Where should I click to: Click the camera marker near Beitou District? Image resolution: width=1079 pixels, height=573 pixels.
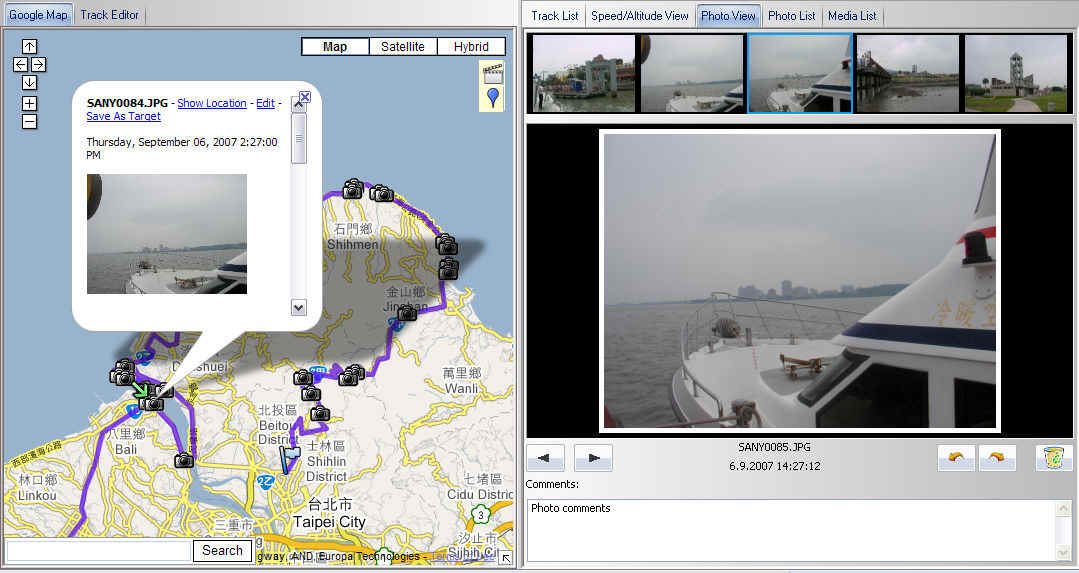click(320, 413)
